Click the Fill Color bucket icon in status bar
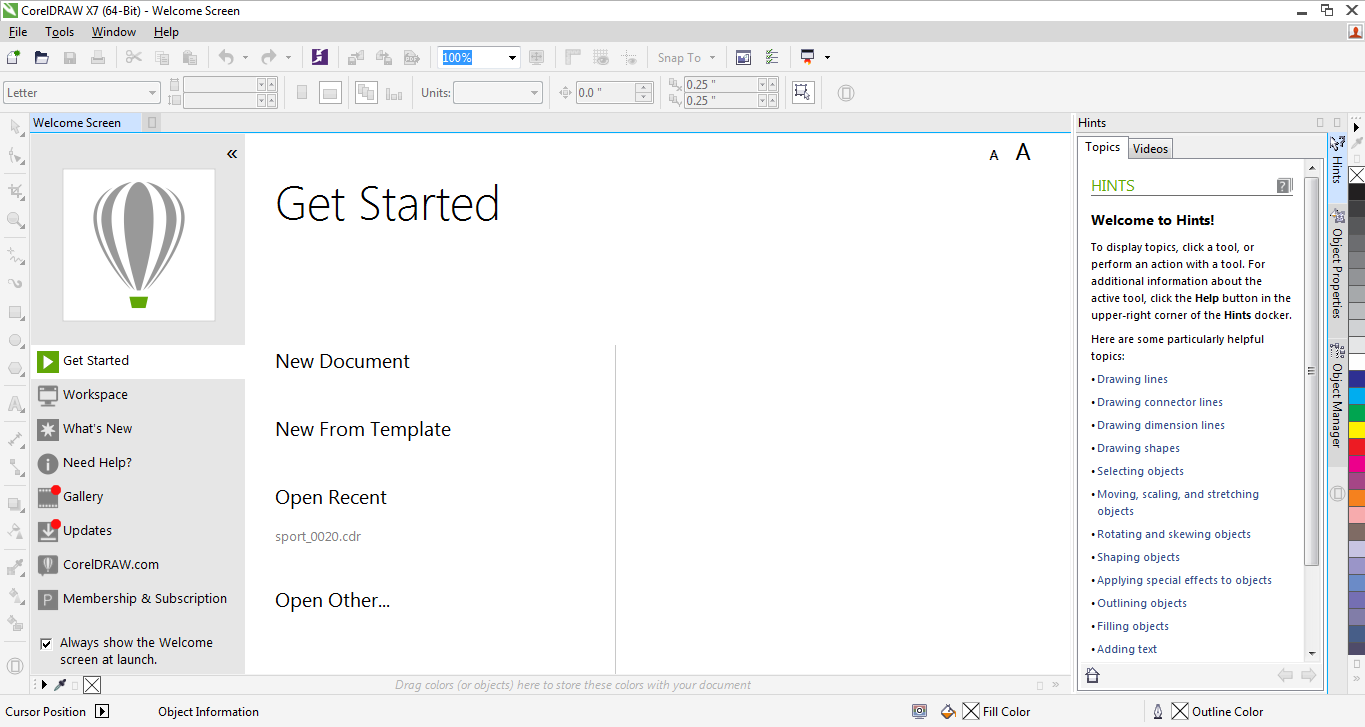Image resolution: width=1365 pixels, height=727 pixels. (948, 712)
